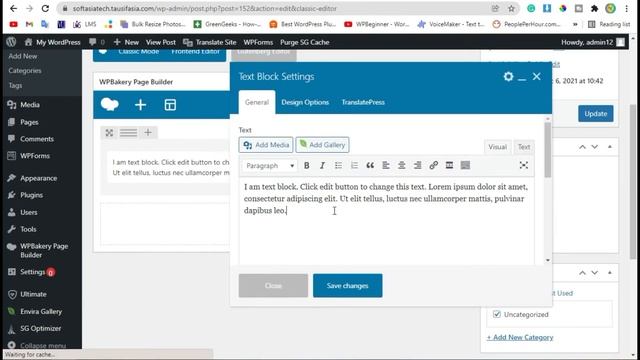Collapse upper meta box triangle toggle

point(610,147)
